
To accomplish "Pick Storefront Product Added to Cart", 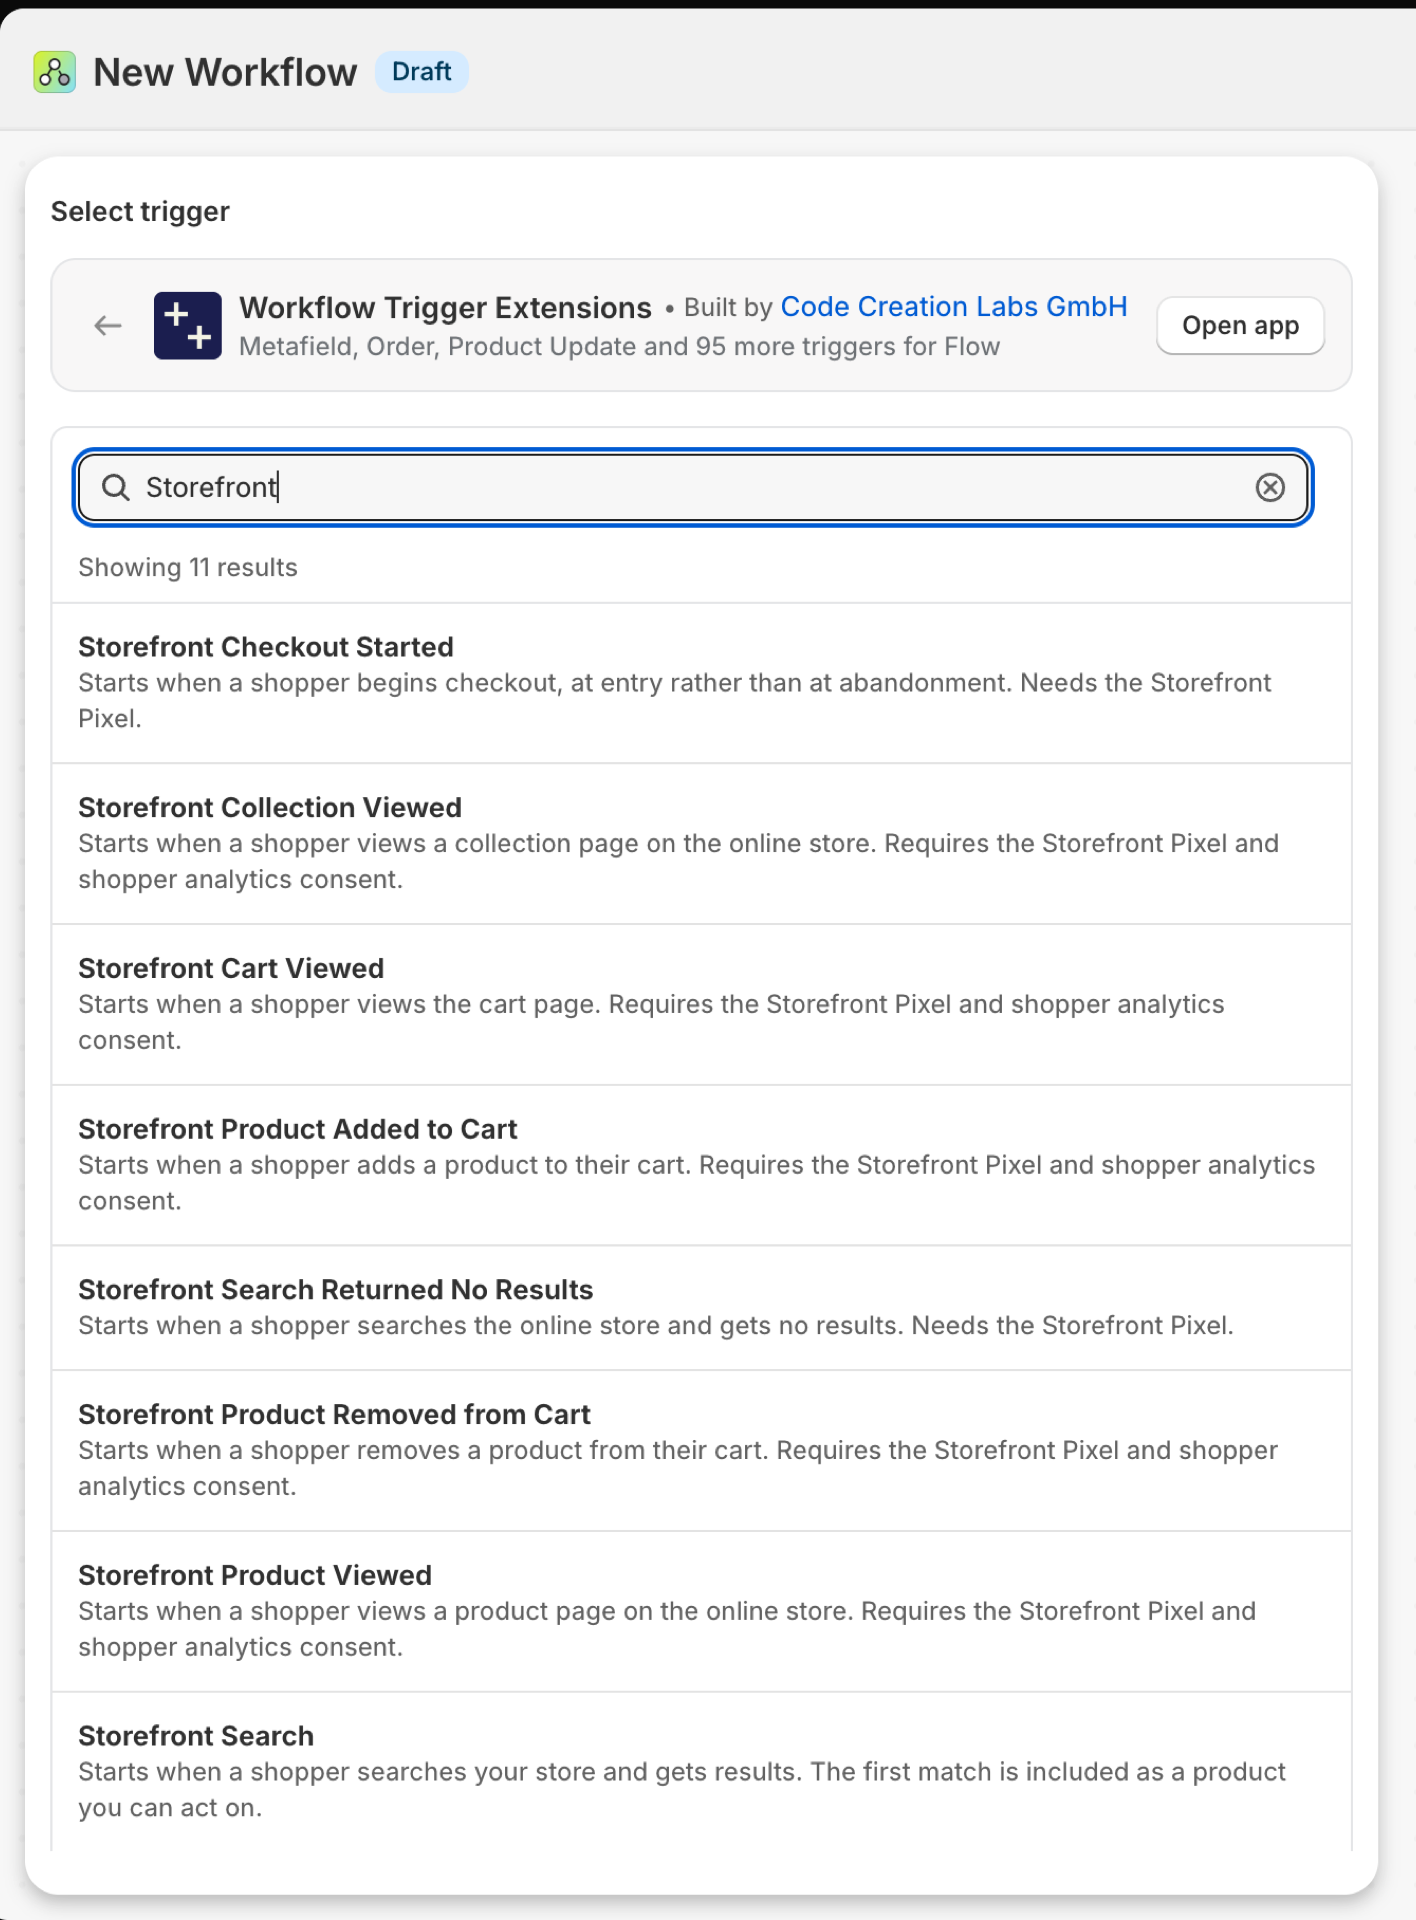I will tap(702, 1165).
